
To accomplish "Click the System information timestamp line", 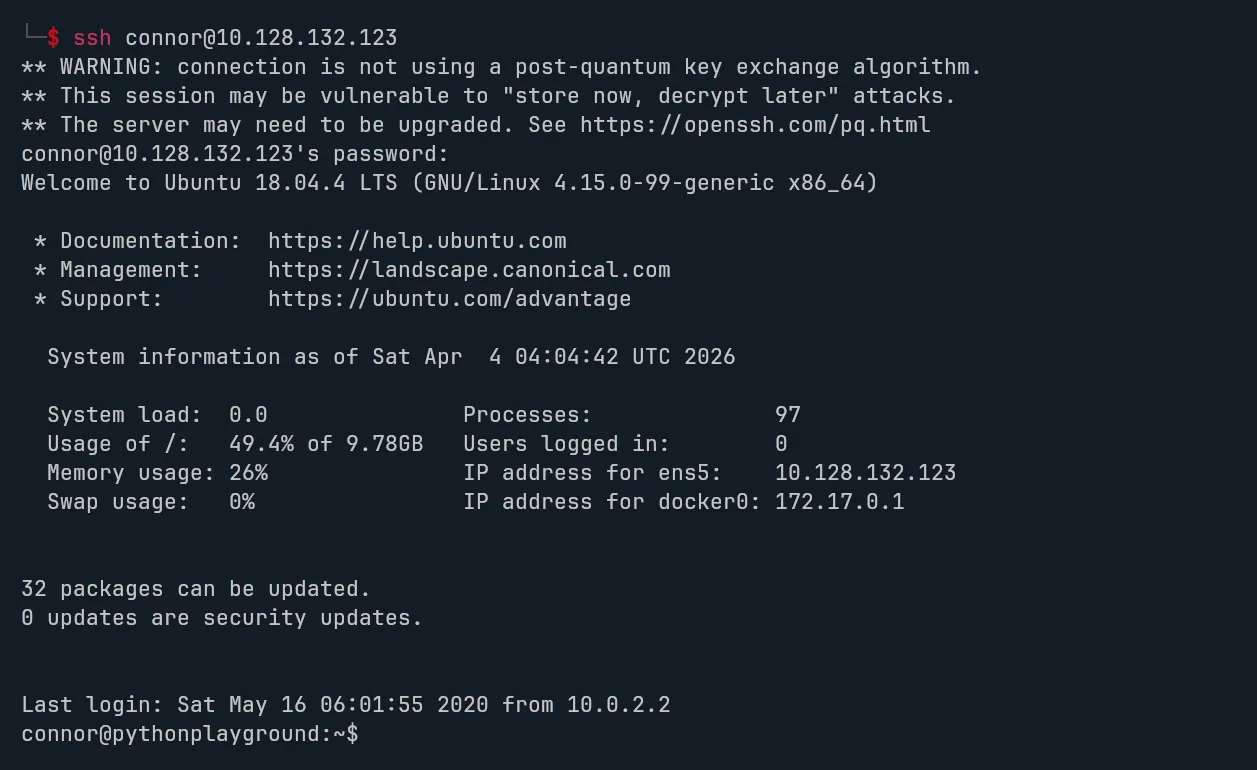I will click(391, 357).
